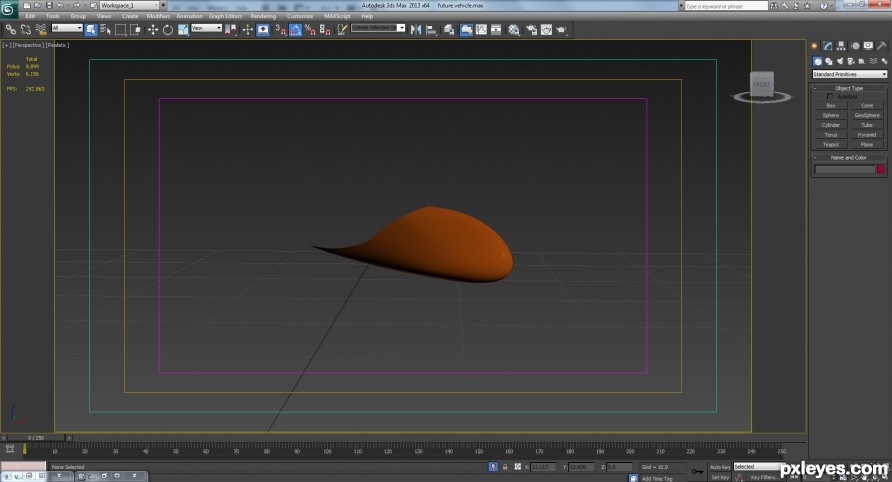Toggle Percent Snap
The width and height of the screenshot is (892, 482).
310,30
